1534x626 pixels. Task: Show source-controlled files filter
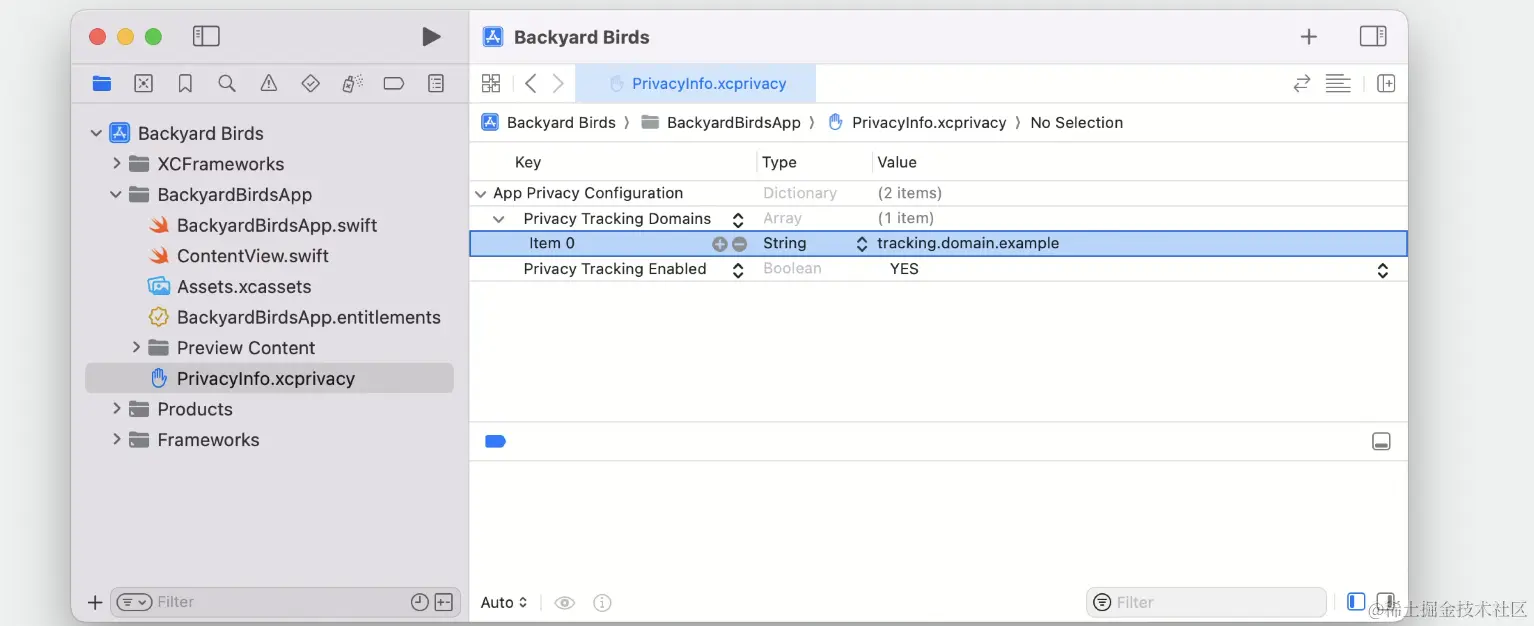[444, 602]
